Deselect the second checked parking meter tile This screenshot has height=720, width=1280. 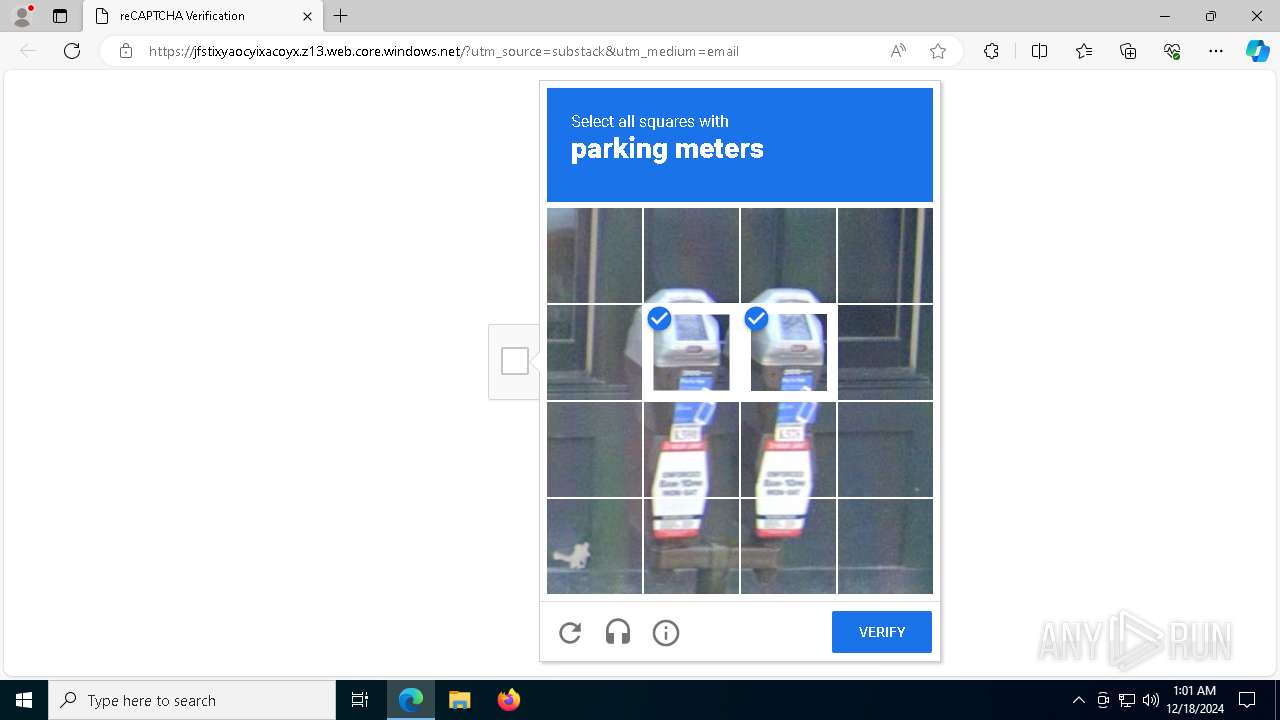click(788, 352)
